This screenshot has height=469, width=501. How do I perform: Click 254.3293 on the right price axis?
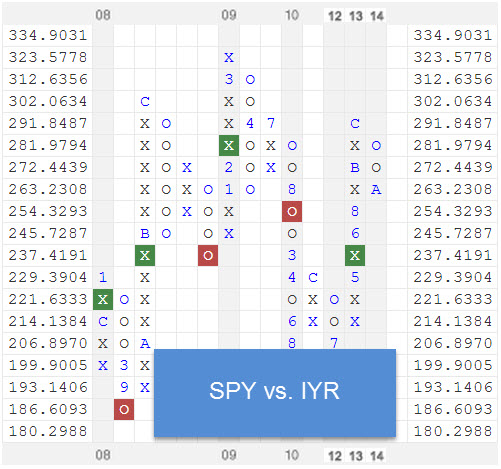point(453,211)
